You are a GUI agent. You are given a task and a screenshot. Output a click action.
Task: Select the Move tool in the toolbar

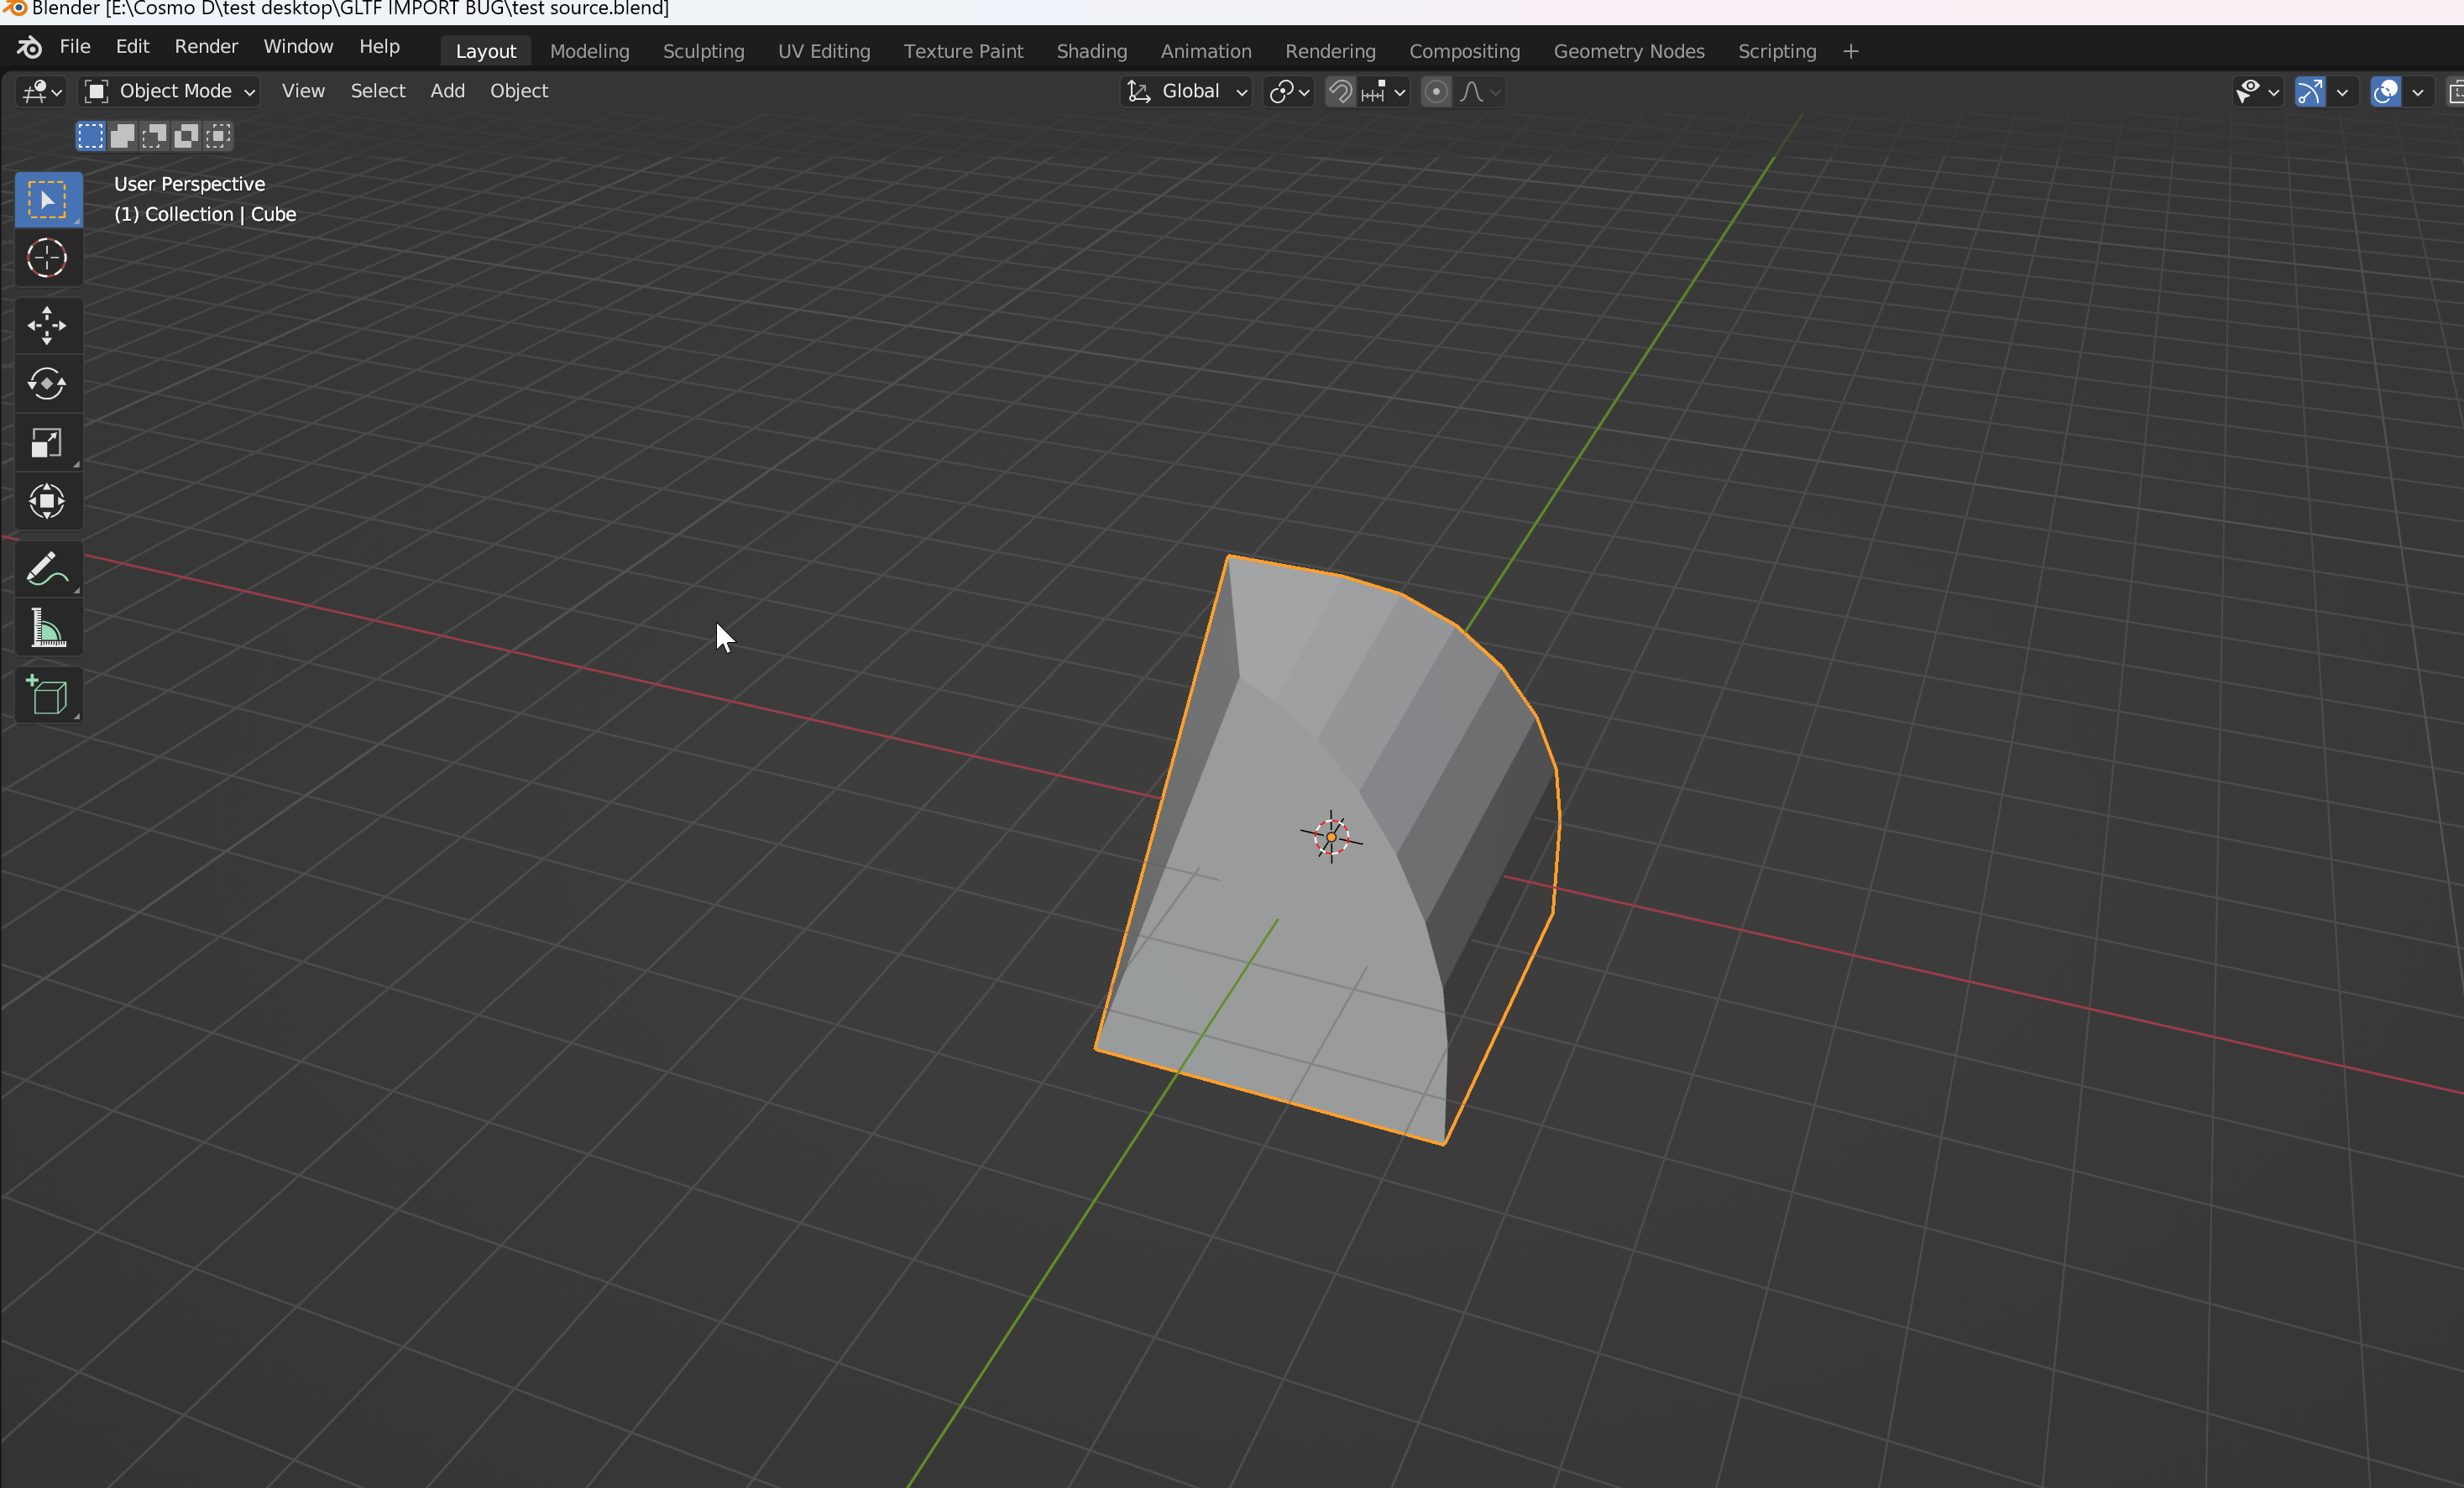(x=47, y=325)
